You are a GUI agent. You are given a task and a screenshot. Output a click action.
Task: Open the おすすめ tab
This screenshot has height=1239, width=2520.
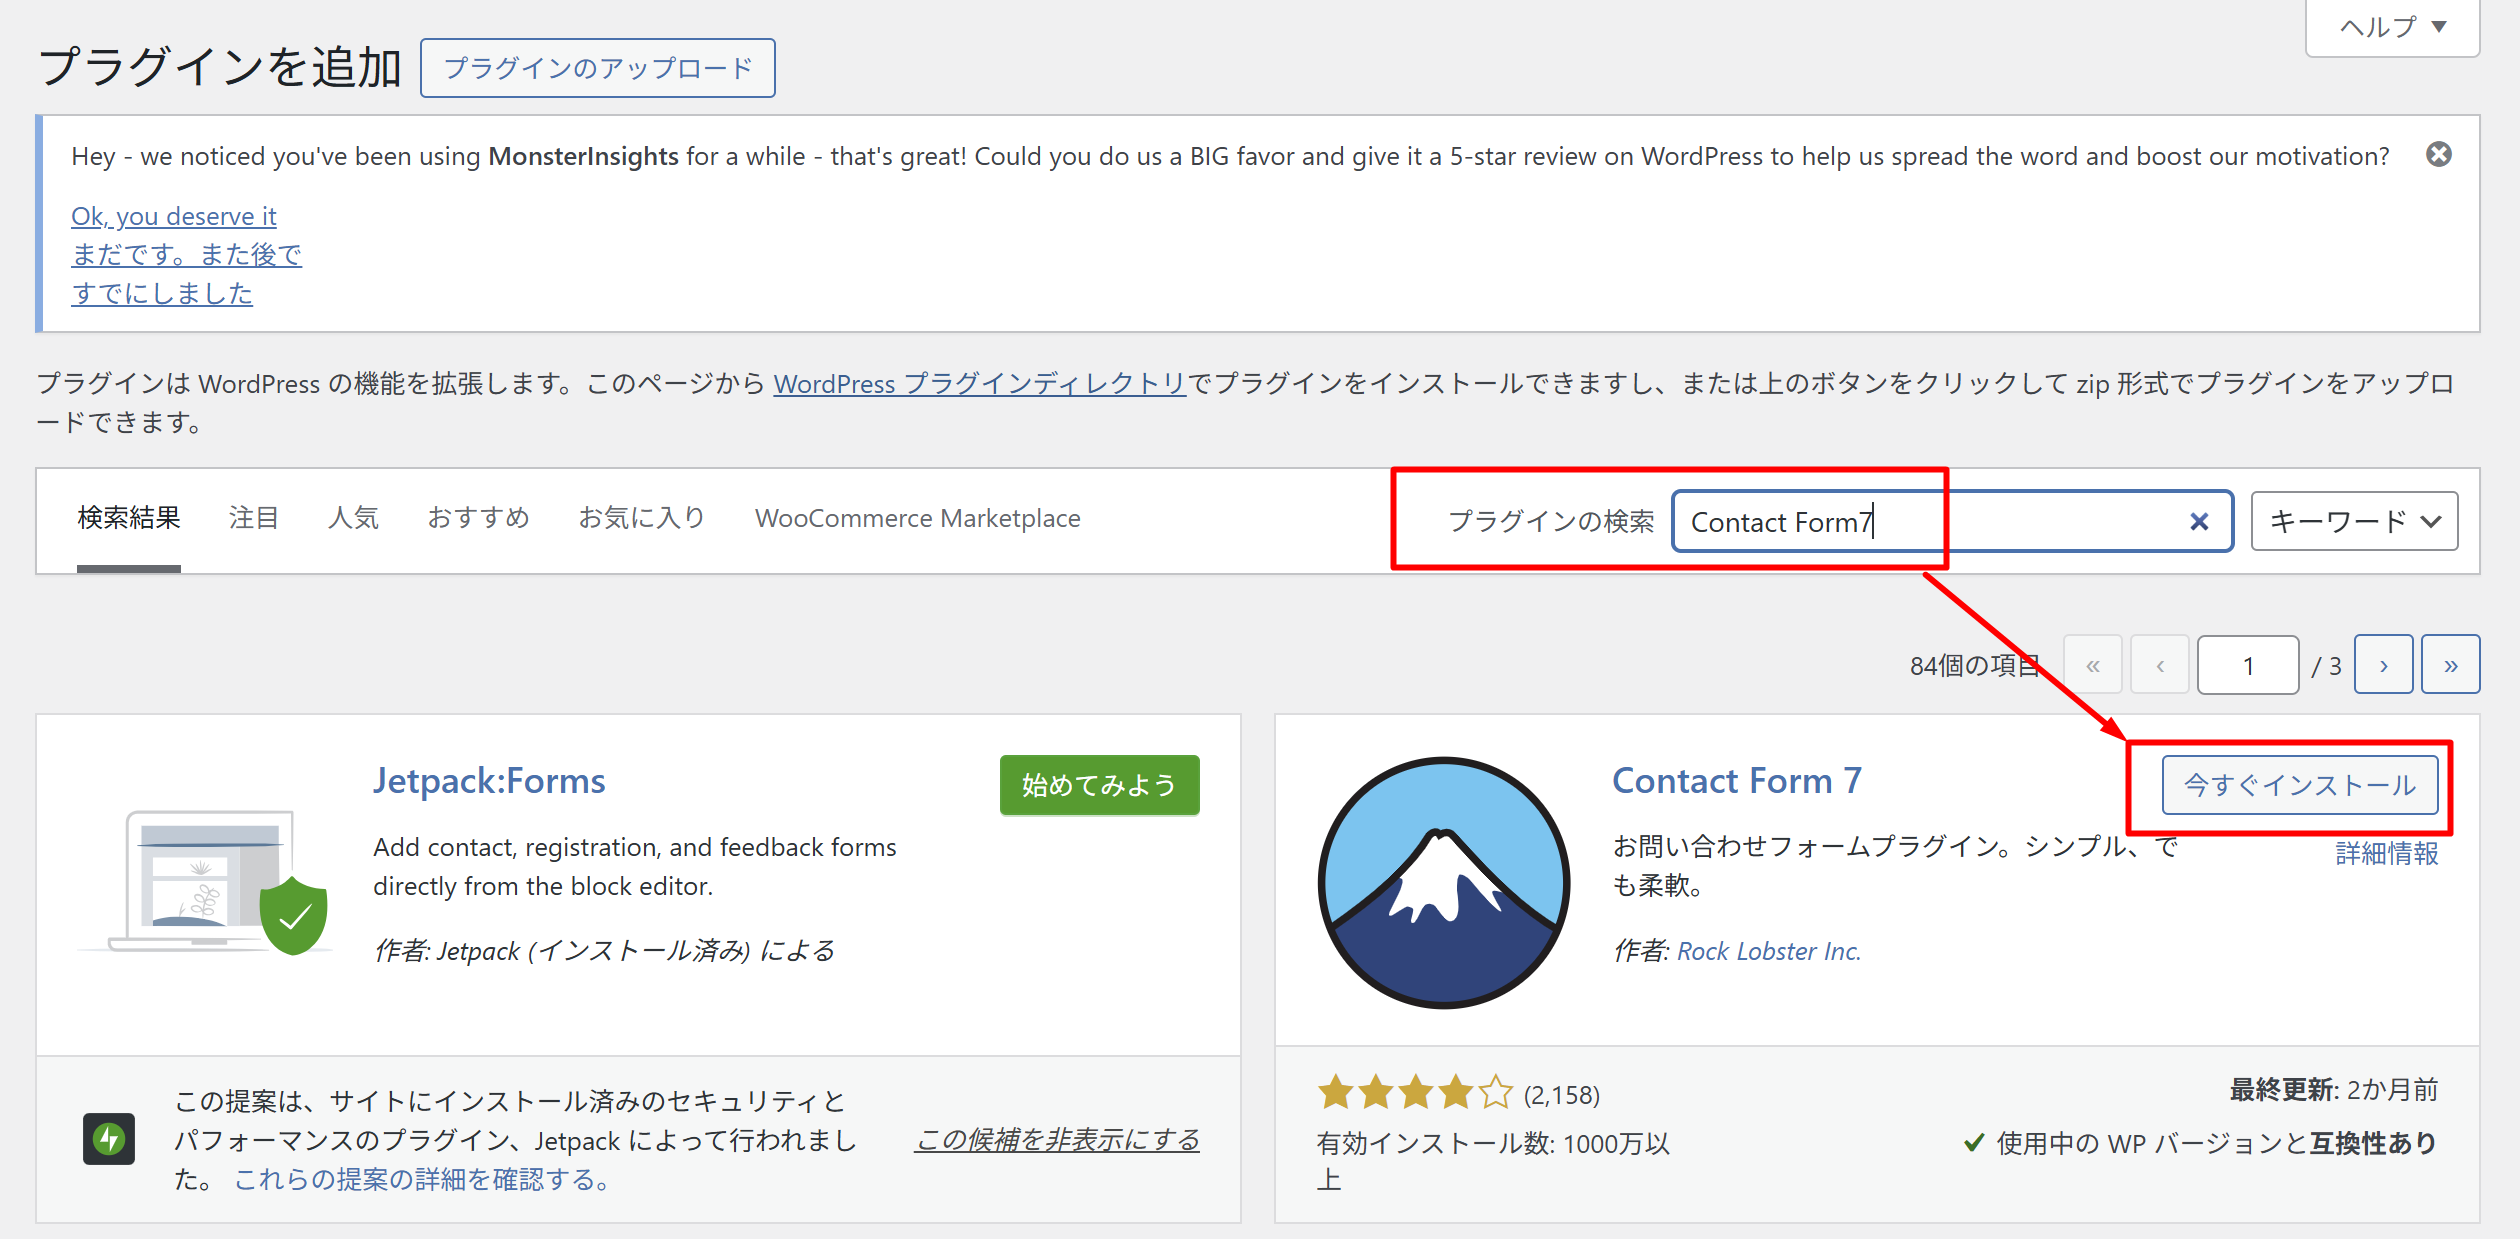tap(478, 518)
